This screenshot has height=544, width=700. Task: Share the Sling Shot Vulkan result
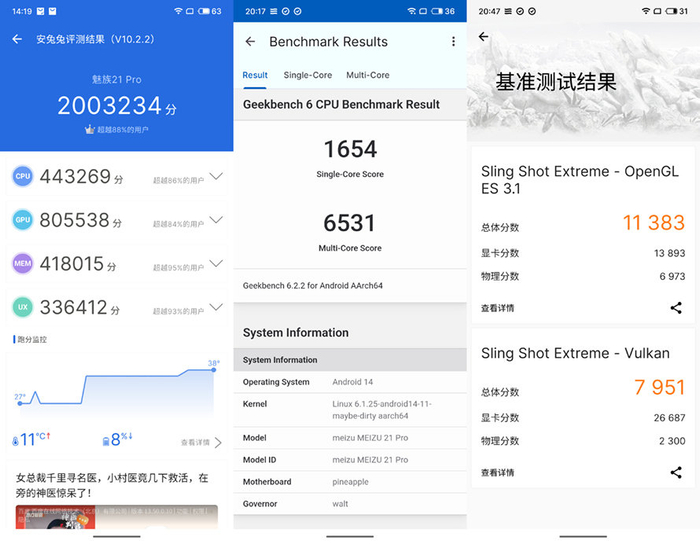[x=676, y=472]
